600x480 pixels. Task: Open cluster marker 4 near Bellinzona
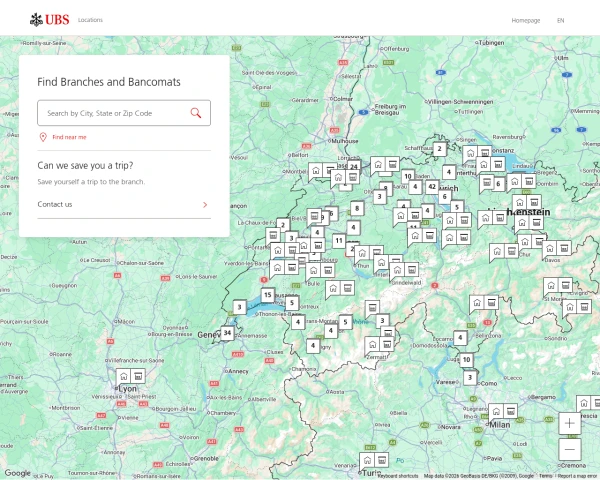point(460,338)
